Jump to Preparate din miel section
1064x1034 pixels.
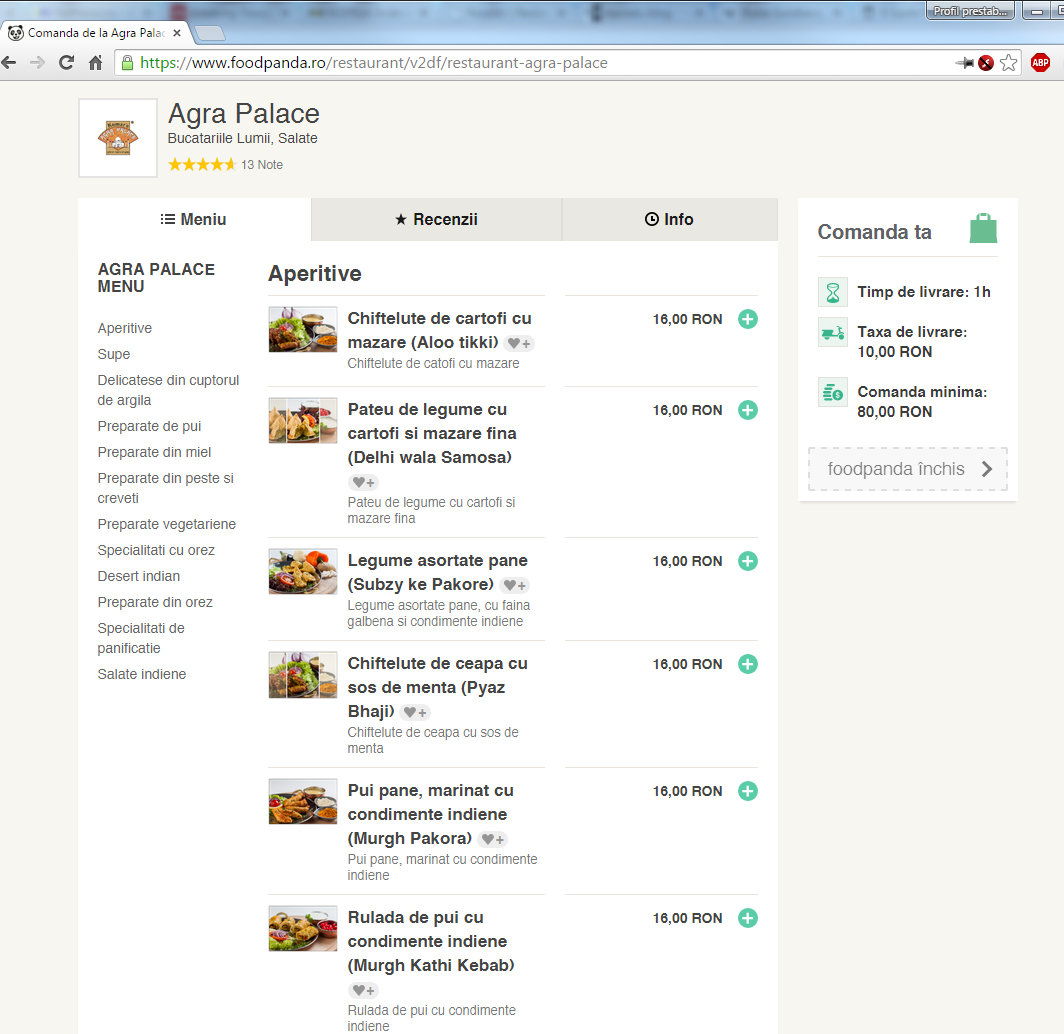click(x=154, y=452)
